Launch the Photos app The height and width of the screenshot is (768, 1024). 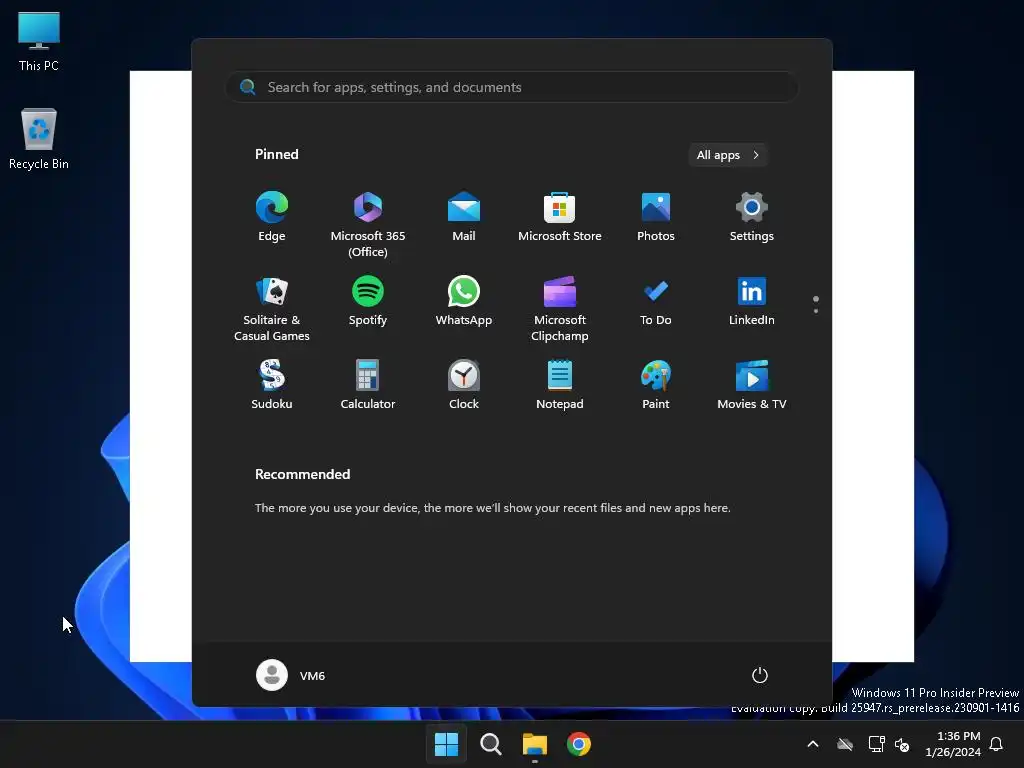[656, 217]
